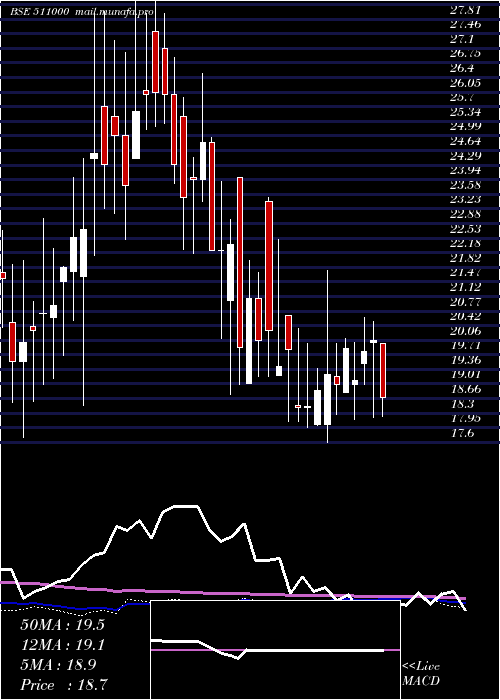This screenshot has height=700, width=500.
Task: Click the 23.58 price axis label
Action: coord(465,185)
